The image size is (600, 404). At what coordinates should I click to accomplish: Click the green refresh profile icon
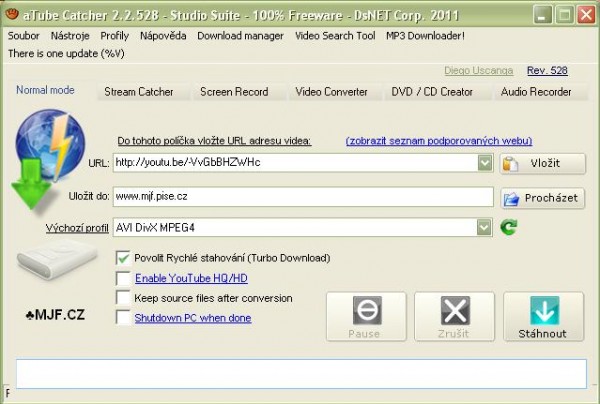coord(509,227)
